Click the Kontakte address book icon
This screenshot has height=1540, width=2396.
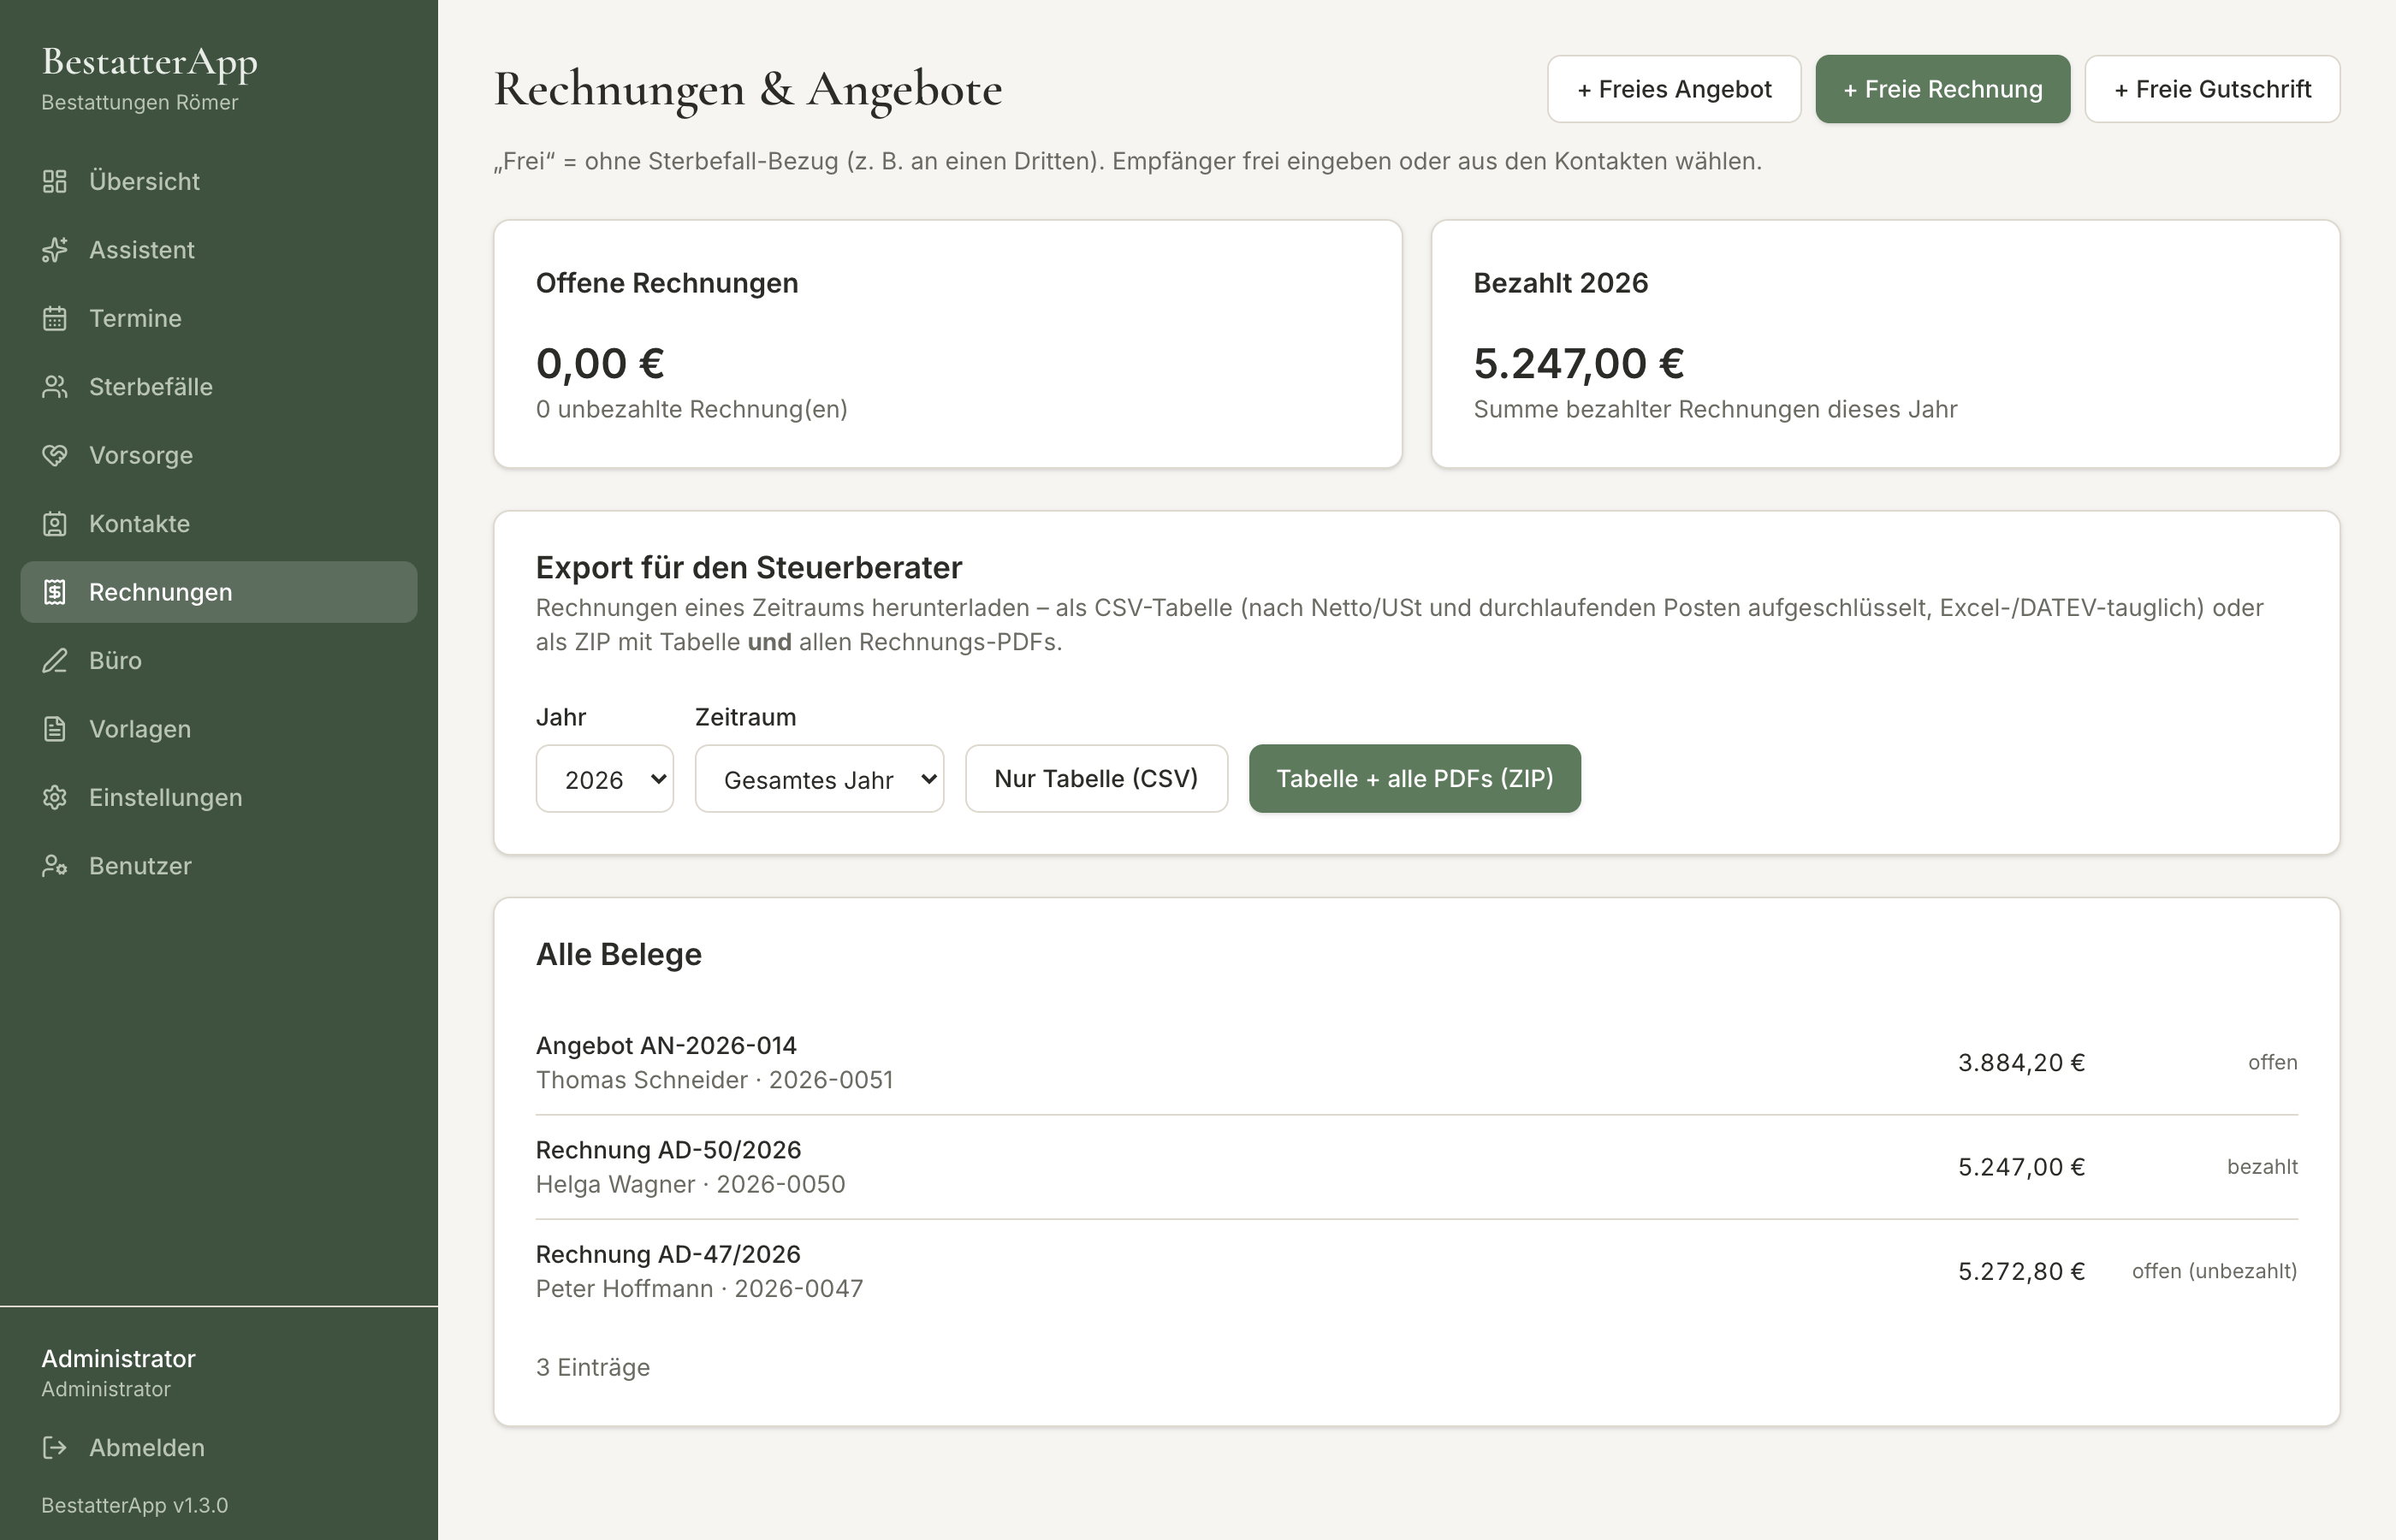pyautogui.click(x=55, y=524)
